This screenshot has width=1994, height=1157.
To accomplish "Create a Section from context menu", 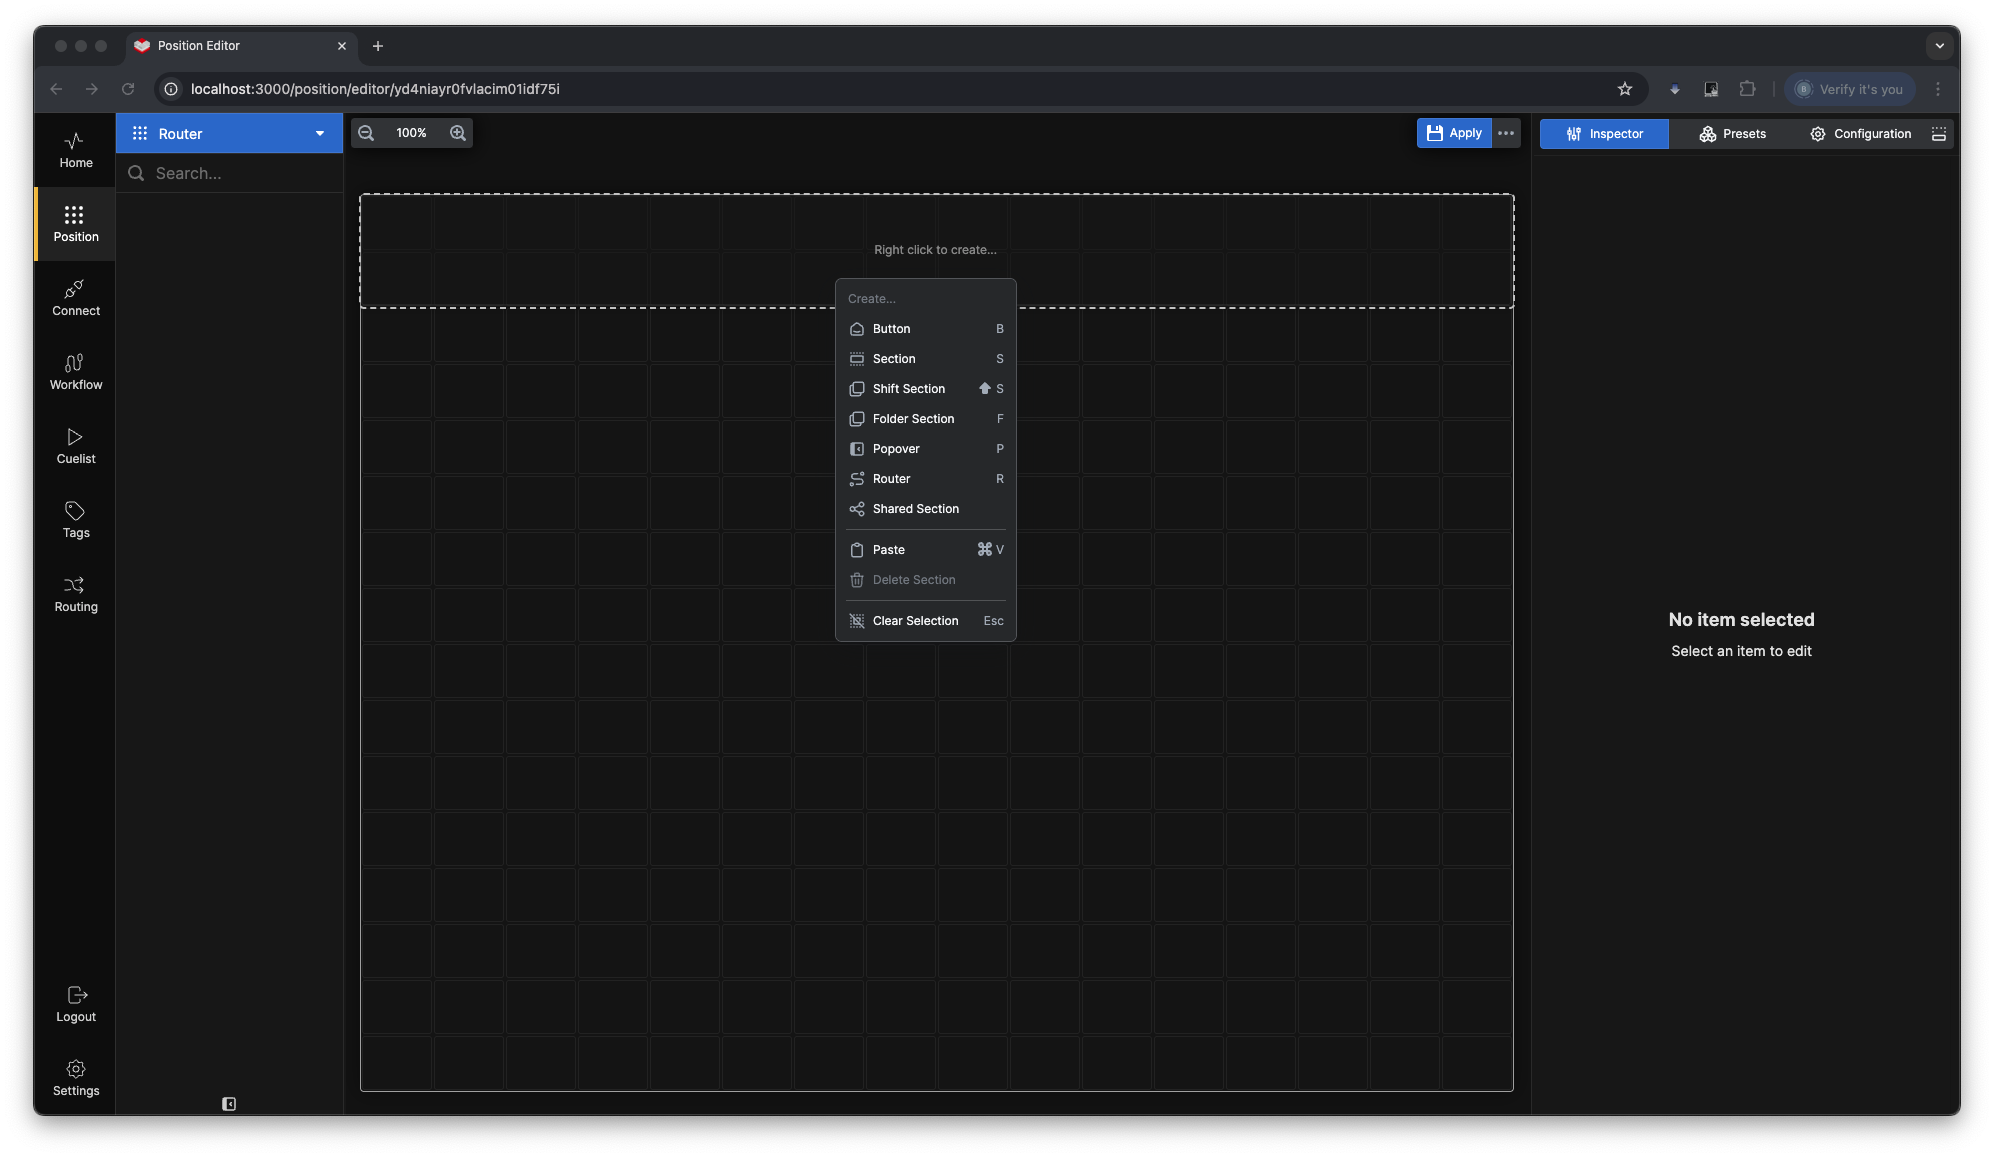I will 926,359.
